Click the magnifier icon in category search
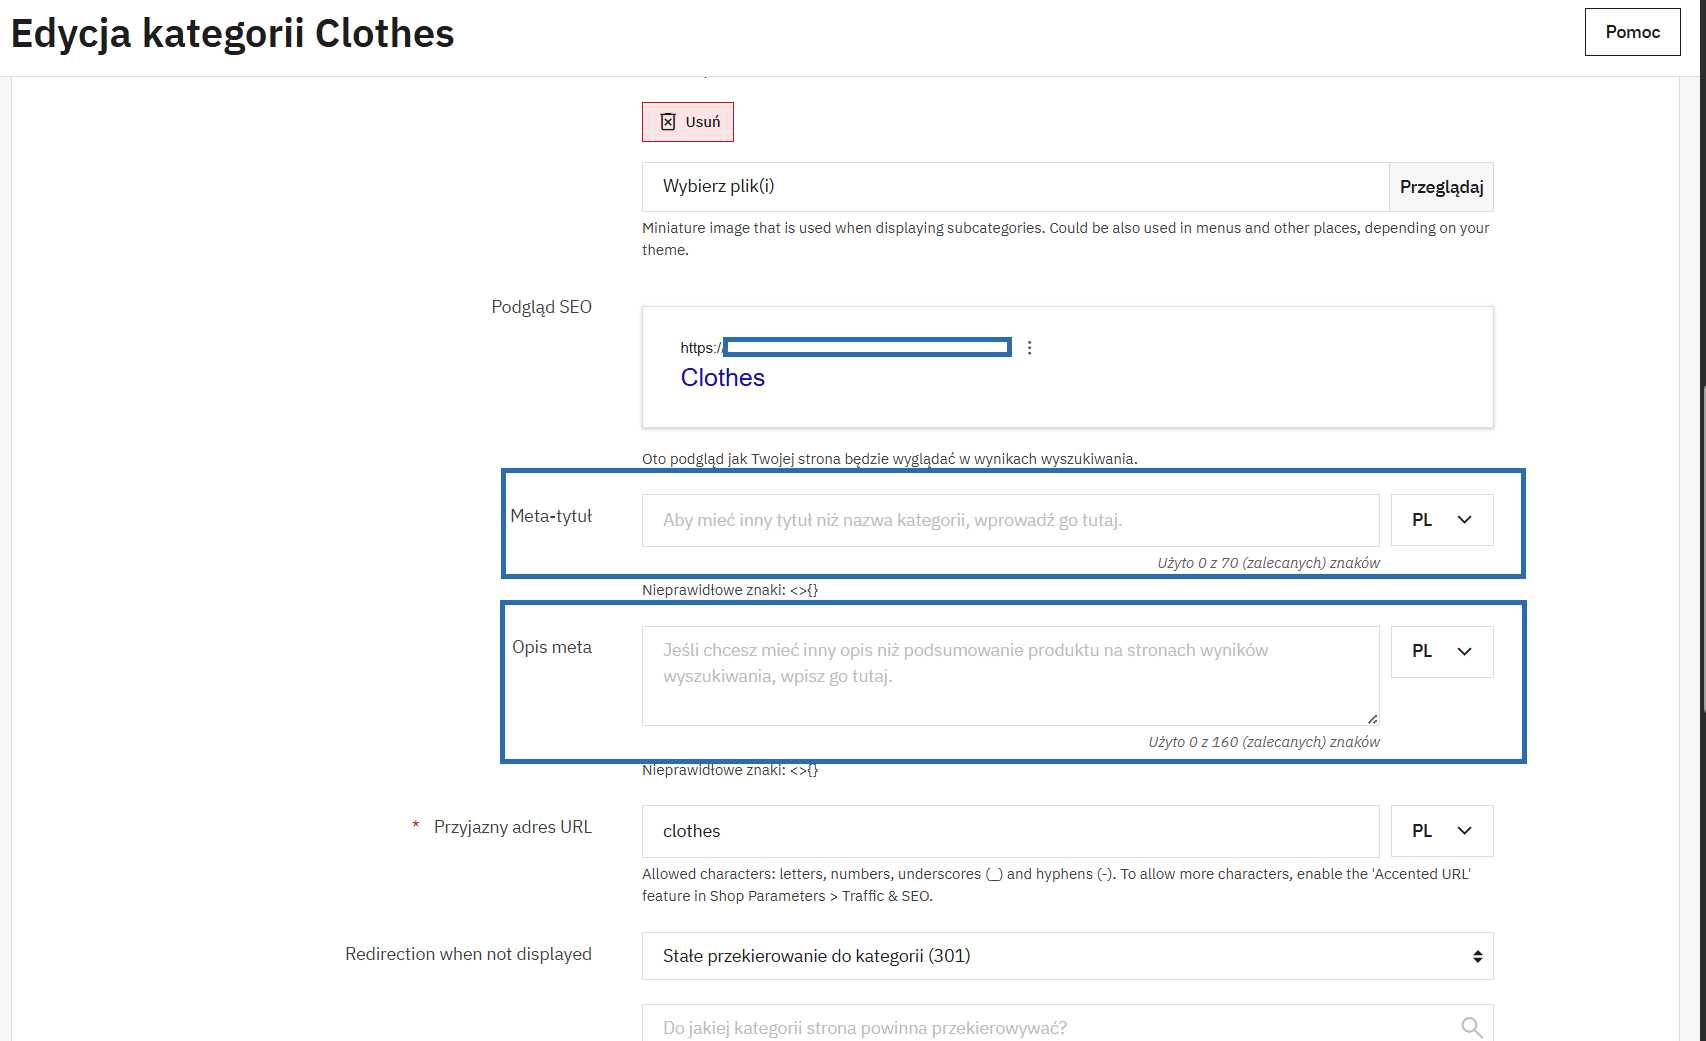 pos(1471,1027)
